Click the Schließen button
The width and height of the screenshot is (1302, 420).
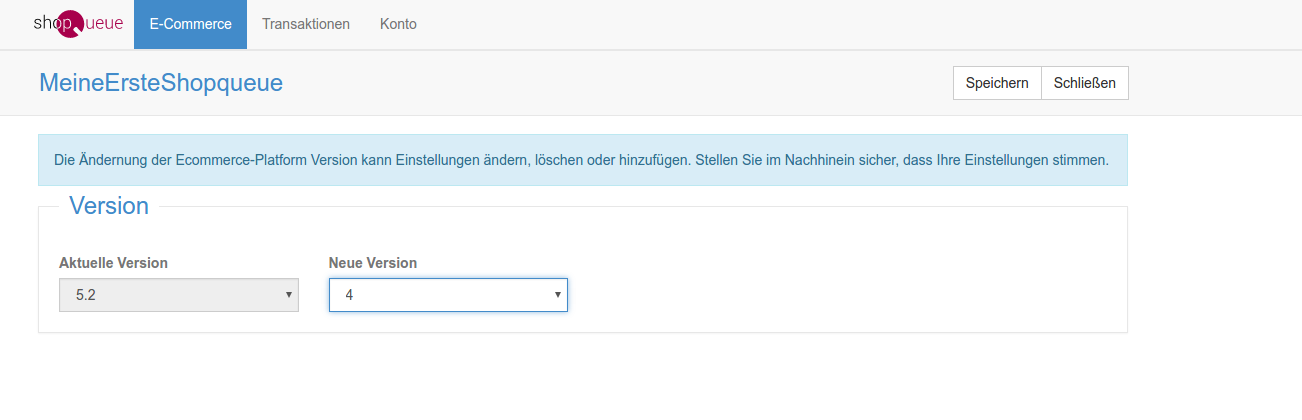click(x=1085, y=83)
